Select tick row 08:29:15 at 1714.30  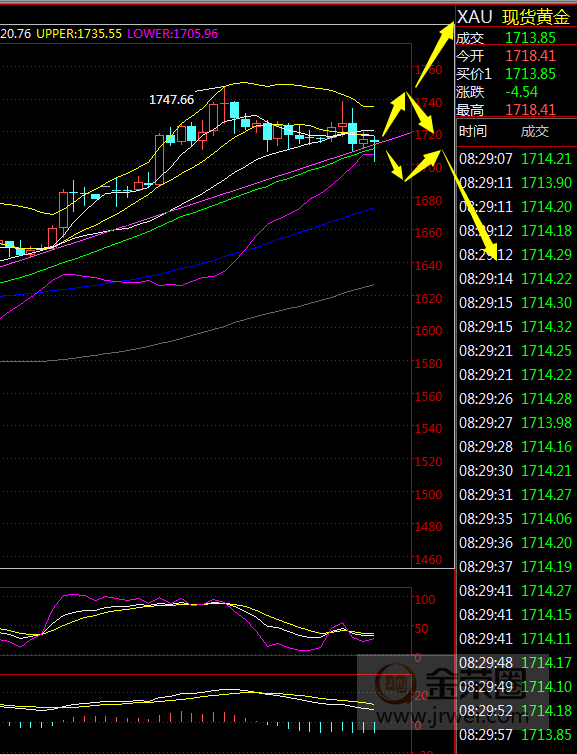pyautogui.click(x=515, y=302)
